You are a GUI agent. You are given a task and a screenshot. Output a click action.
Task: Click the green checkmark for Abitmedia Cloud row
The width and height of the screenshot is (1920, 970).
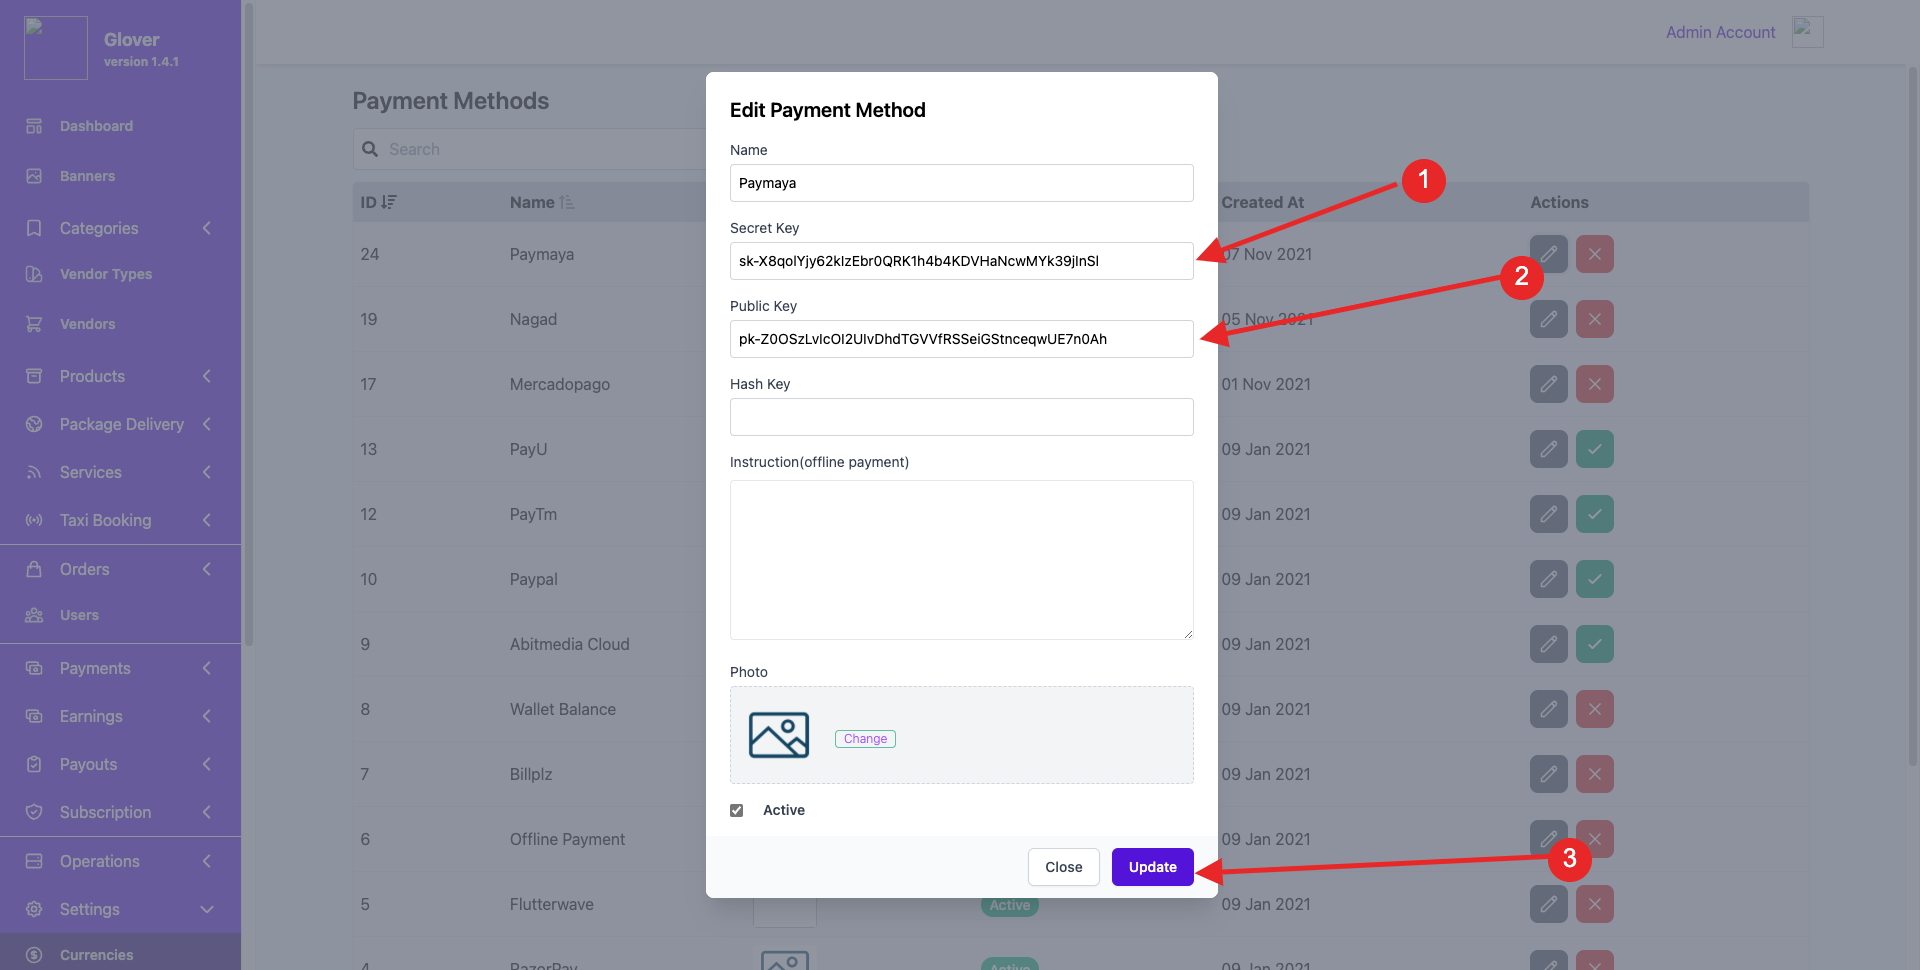tap(1594, 644)
